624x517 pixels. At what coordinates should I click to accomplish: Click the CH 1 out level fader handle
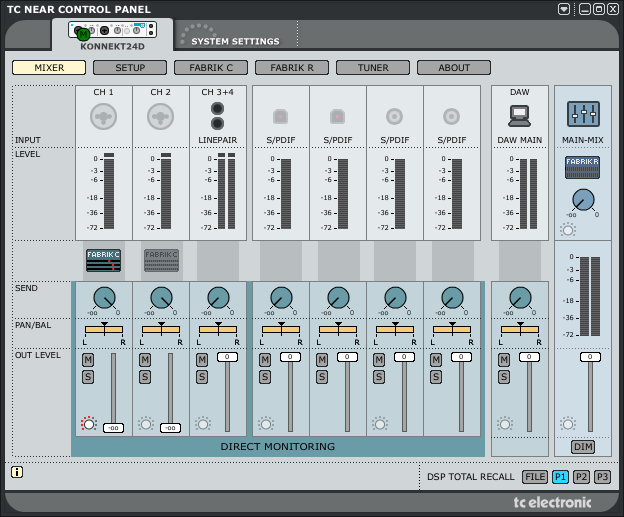coord(113,428)
